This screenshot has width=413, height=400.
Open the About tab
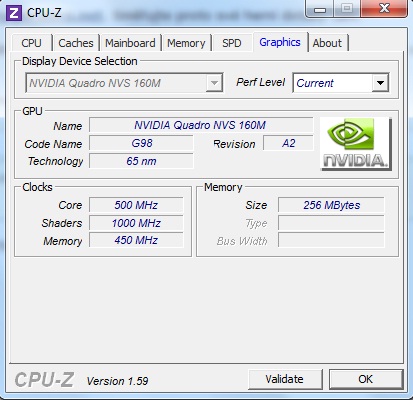[x=327, y=43]
